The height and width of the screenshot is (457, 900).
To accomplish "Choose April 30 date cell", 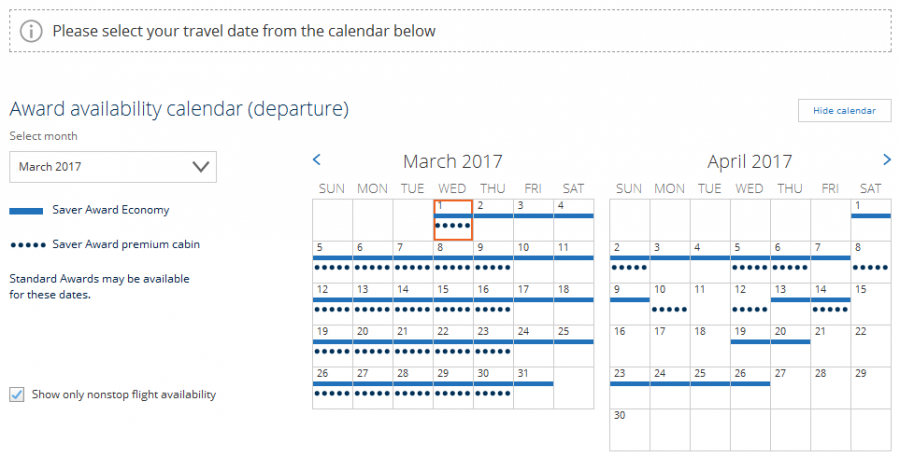I will tap(630, 429).
